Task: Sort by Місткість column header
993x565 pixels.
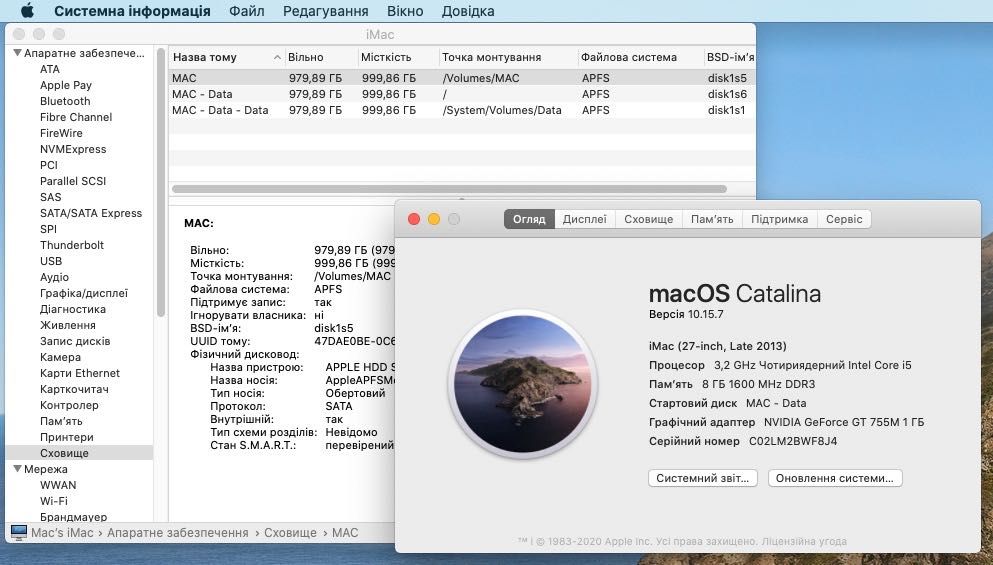Action: click(x=398, y=57)
